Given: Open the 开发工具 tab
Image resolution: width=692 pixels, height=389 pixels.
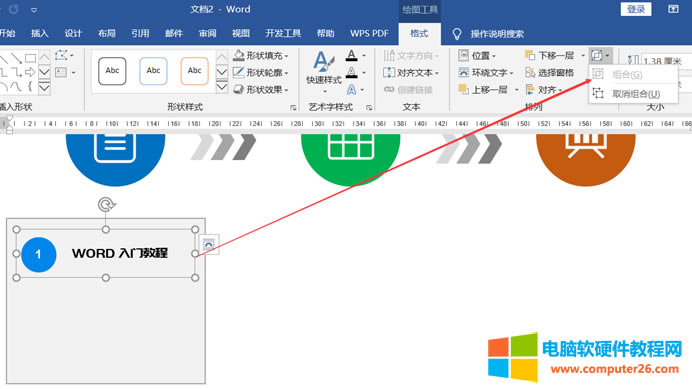Looking at the screenshot, I should pos(283,34).
